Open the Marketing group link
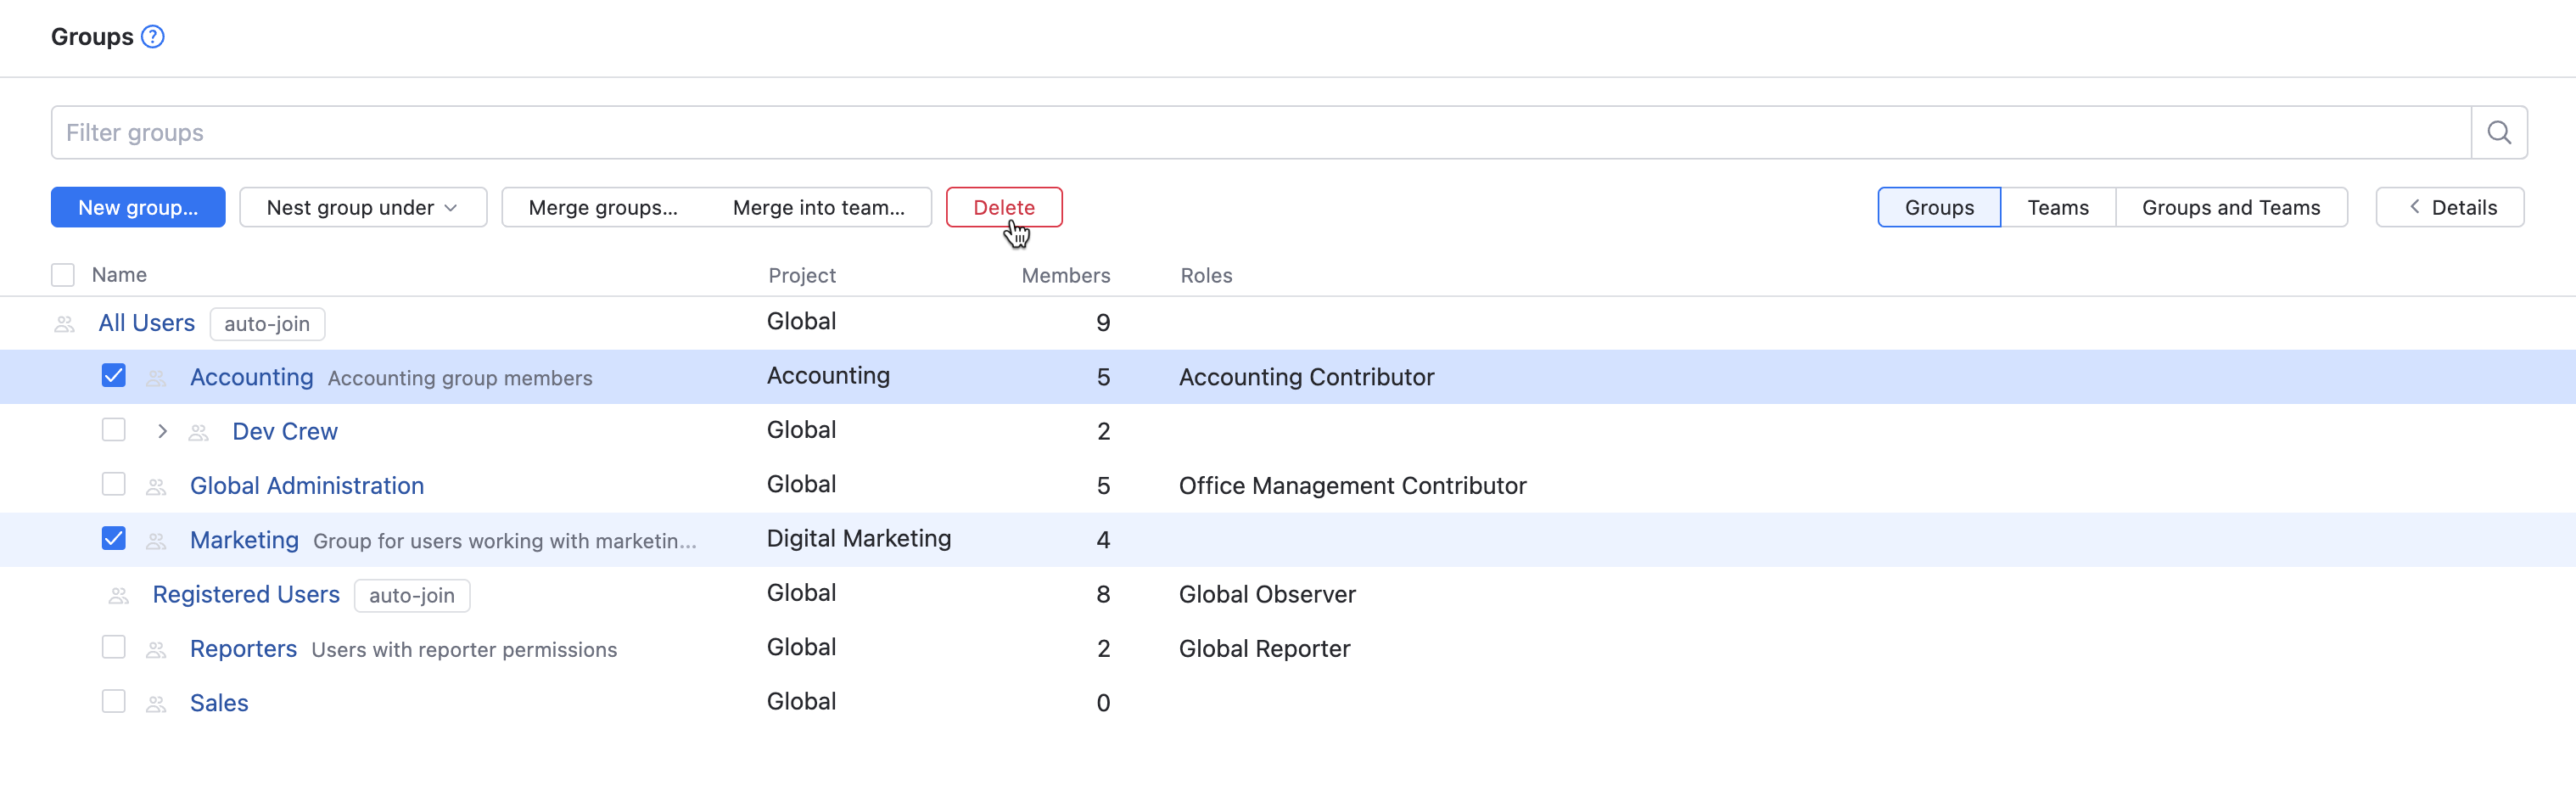 (x=244, y=540)
